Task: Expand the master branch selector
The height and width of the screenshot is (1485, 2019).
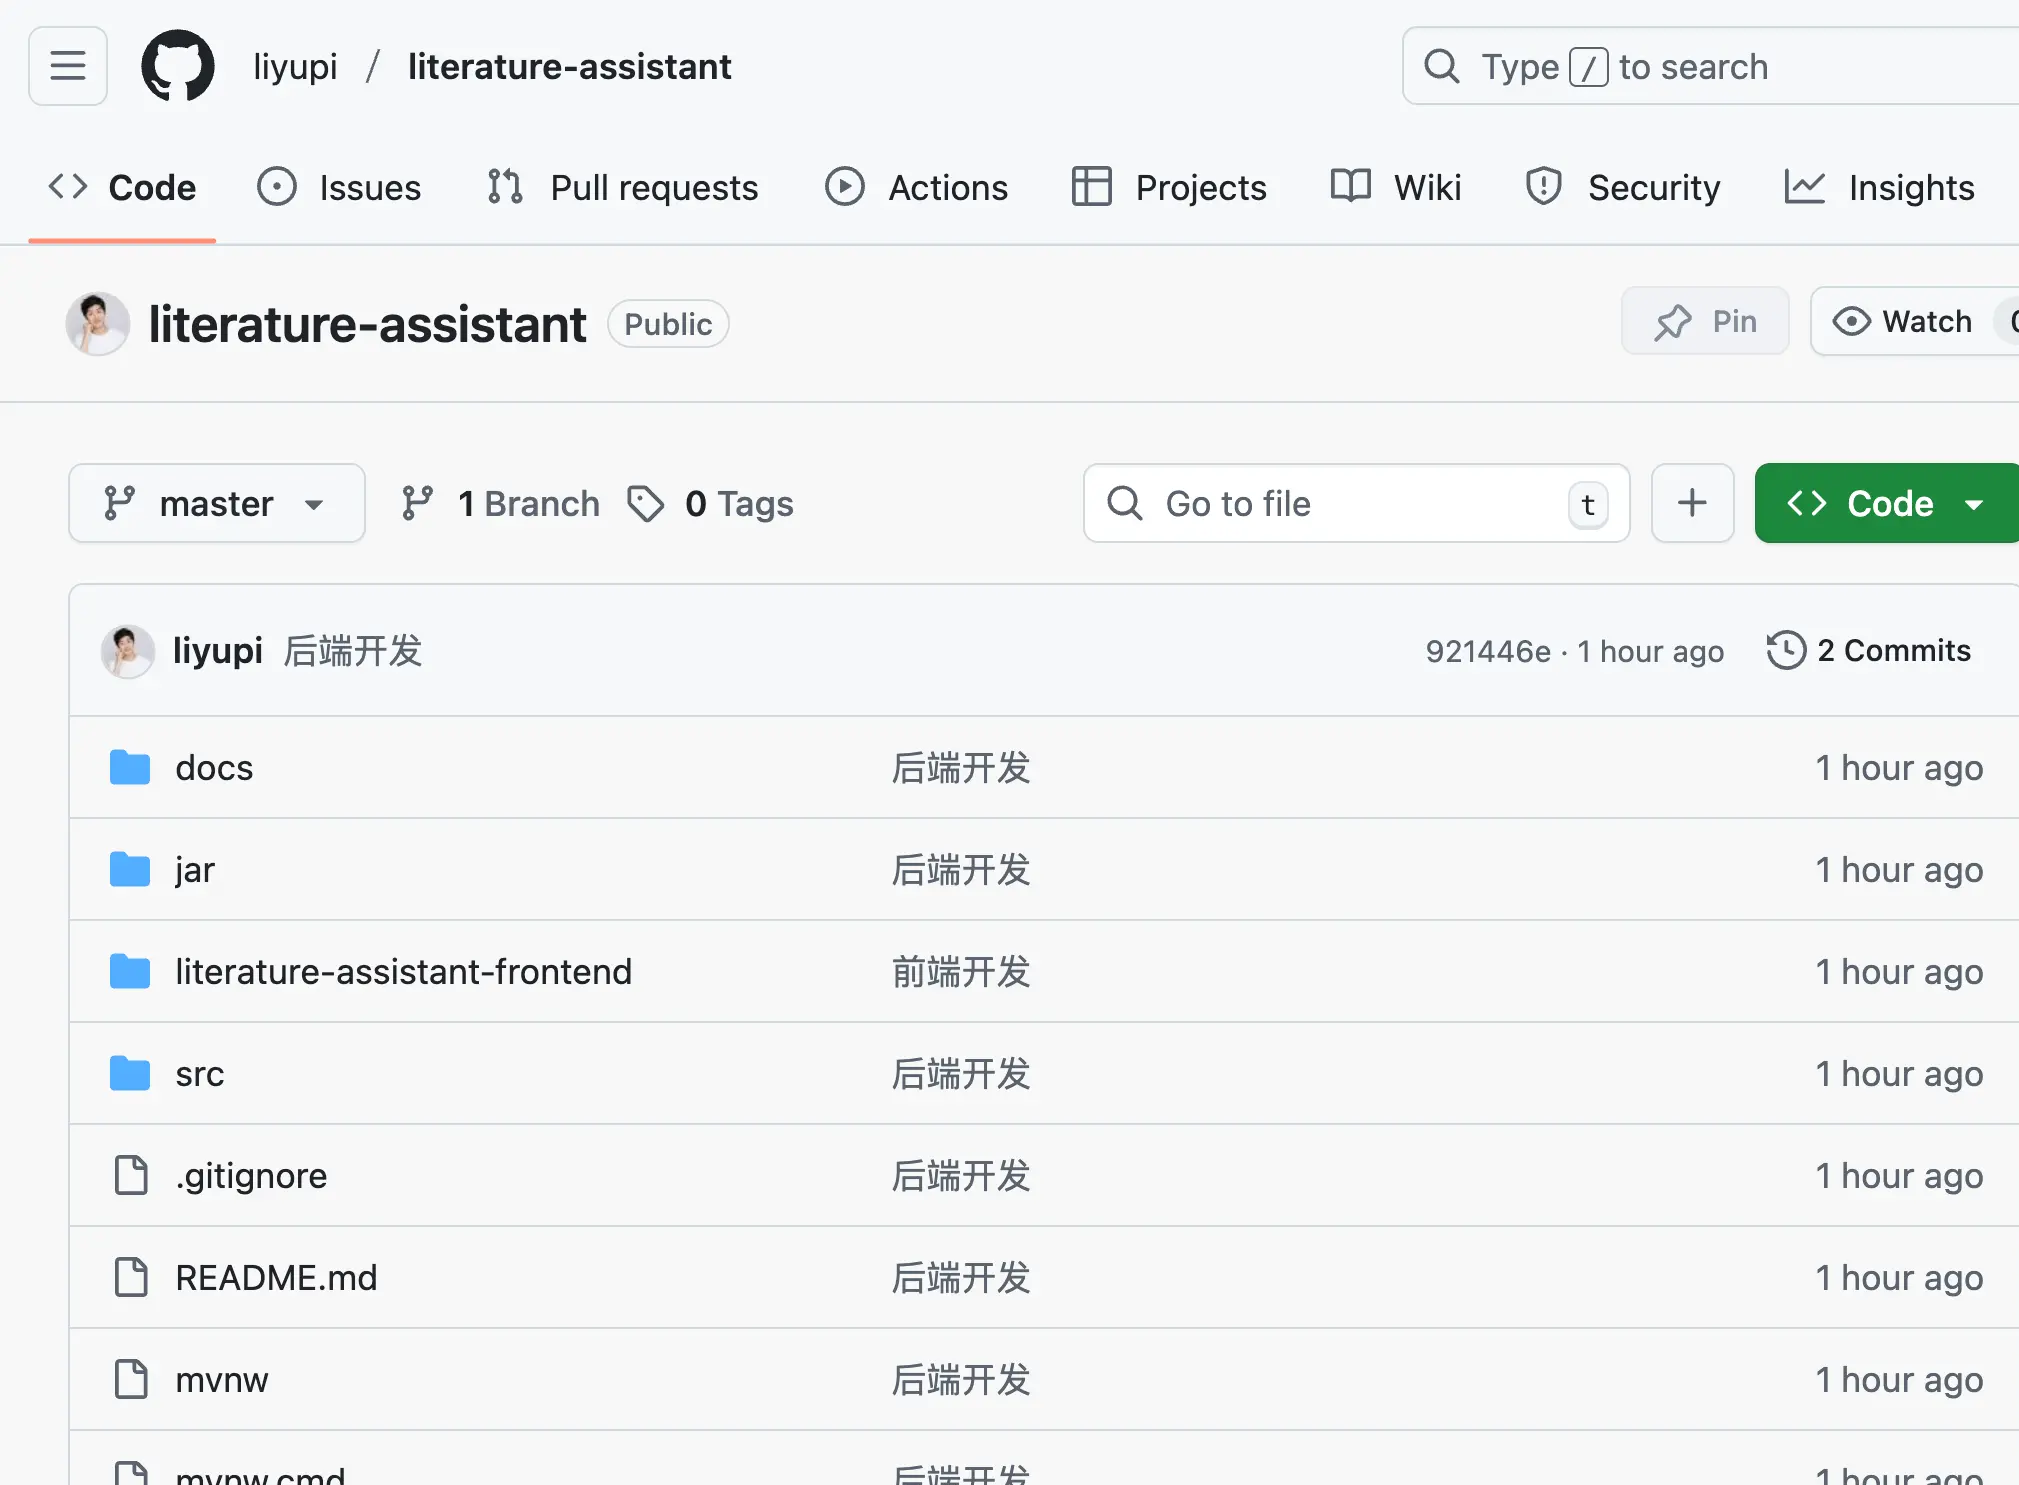Action: point(216,503)
